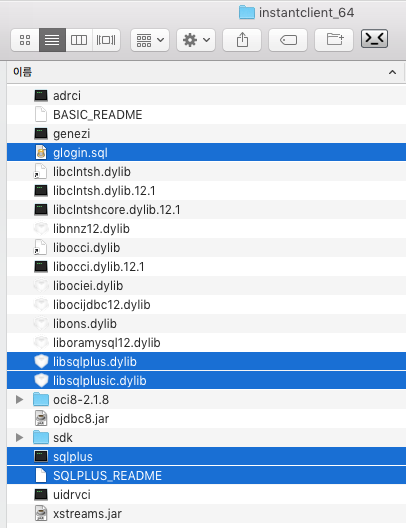Select the adrci executable icon
406x528 pixels.
coord(41,96)
